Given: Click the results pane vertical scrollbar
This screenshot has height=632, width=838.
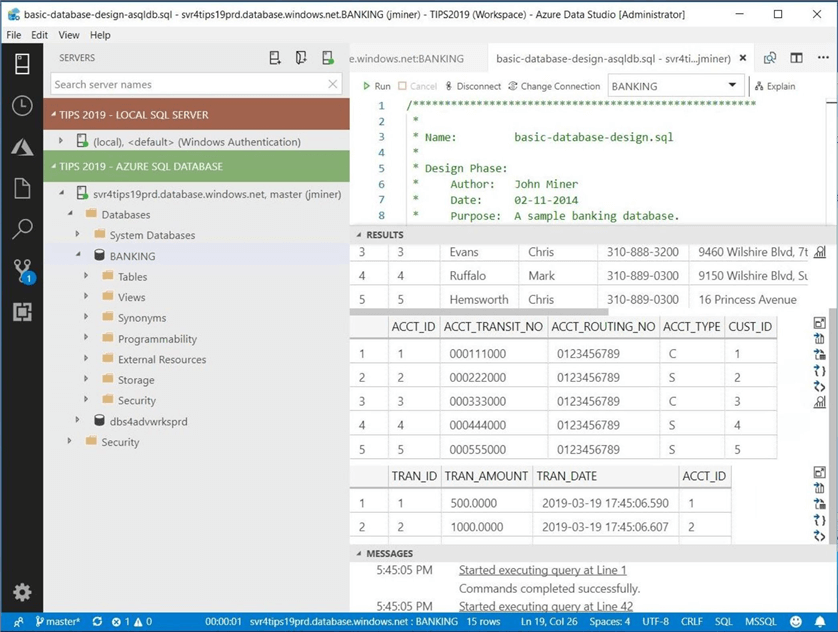Looking at the screenshot, I should [x=832, y=426].
